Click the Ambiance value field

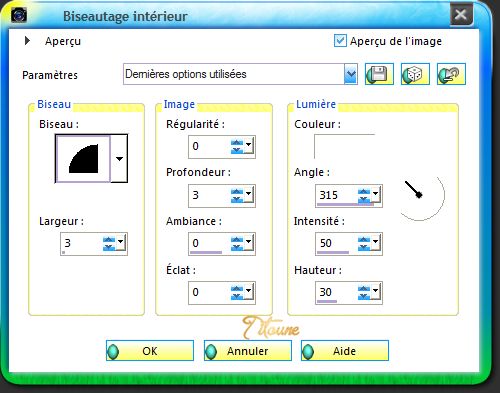point(209,243)
